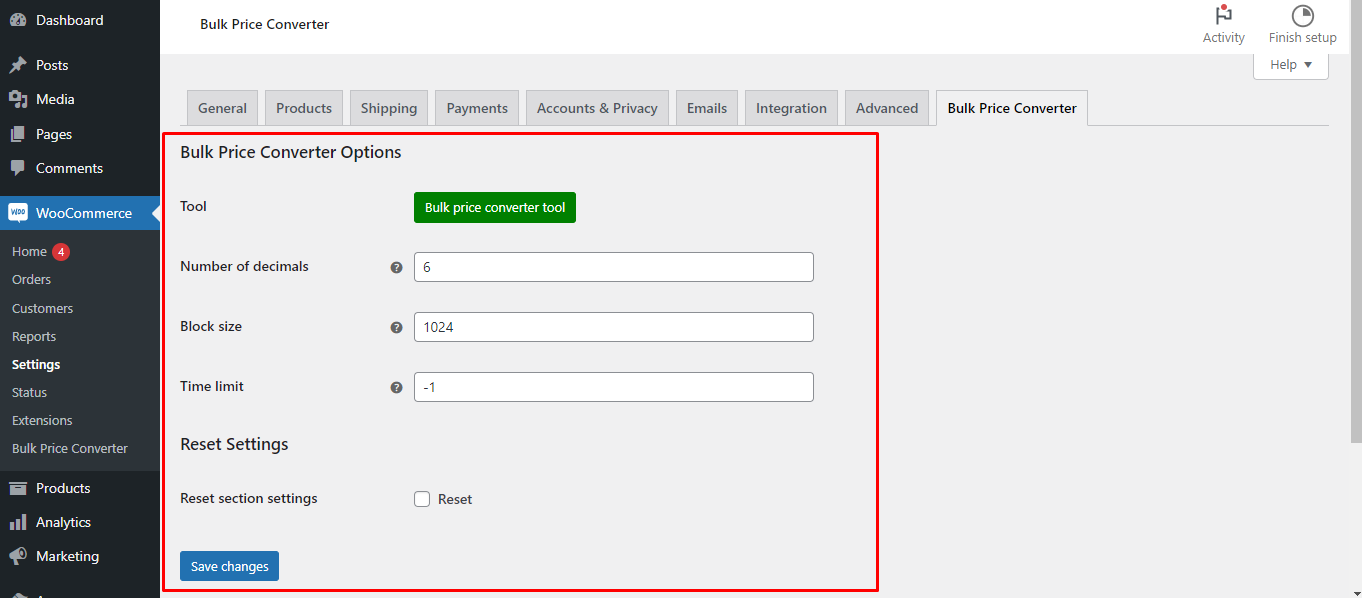
Task: Focus the Time limit input field
Action: click(614, 387)
